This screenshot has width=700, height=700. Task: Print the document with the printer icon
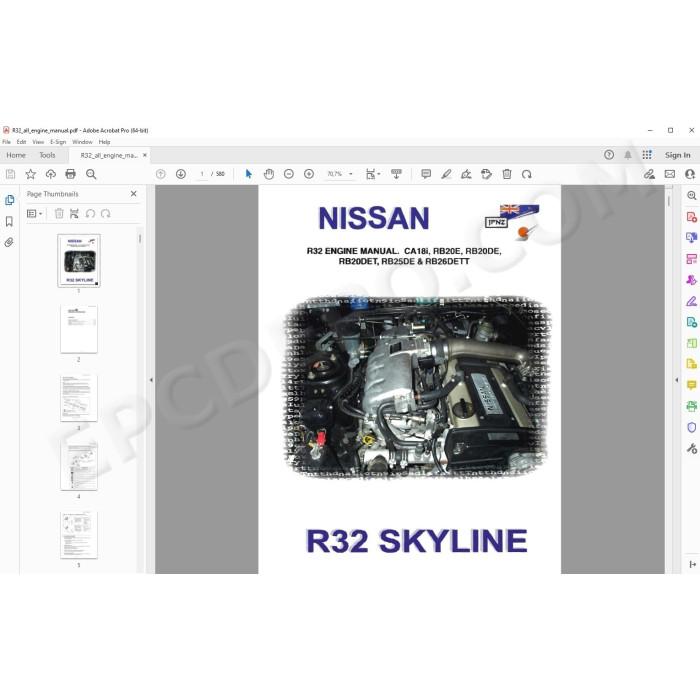(71, 174)
